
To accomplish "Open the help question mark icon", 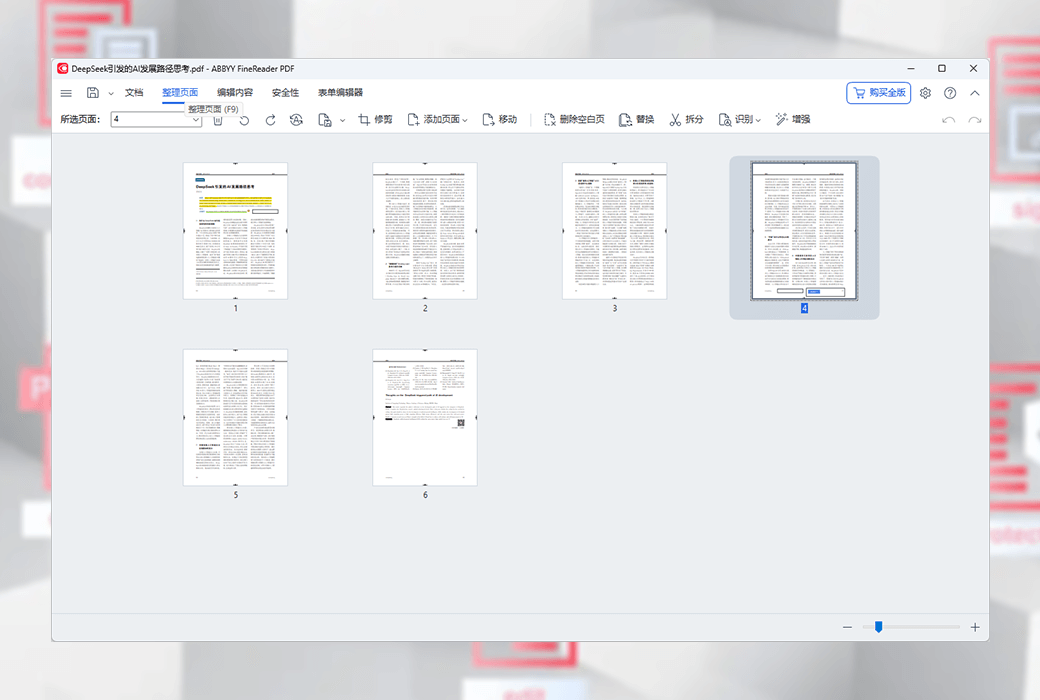I will [x=950, y=93].
